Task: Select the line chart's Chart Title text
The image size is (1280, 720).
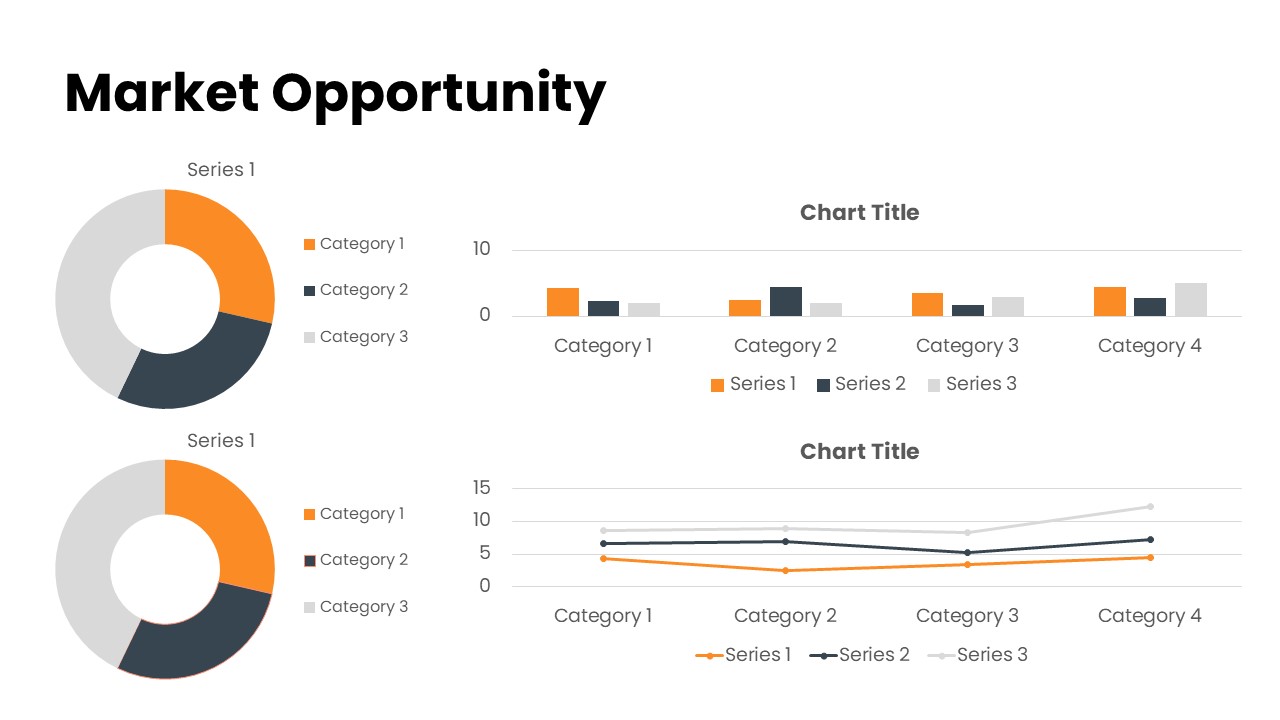Action: 859,452
